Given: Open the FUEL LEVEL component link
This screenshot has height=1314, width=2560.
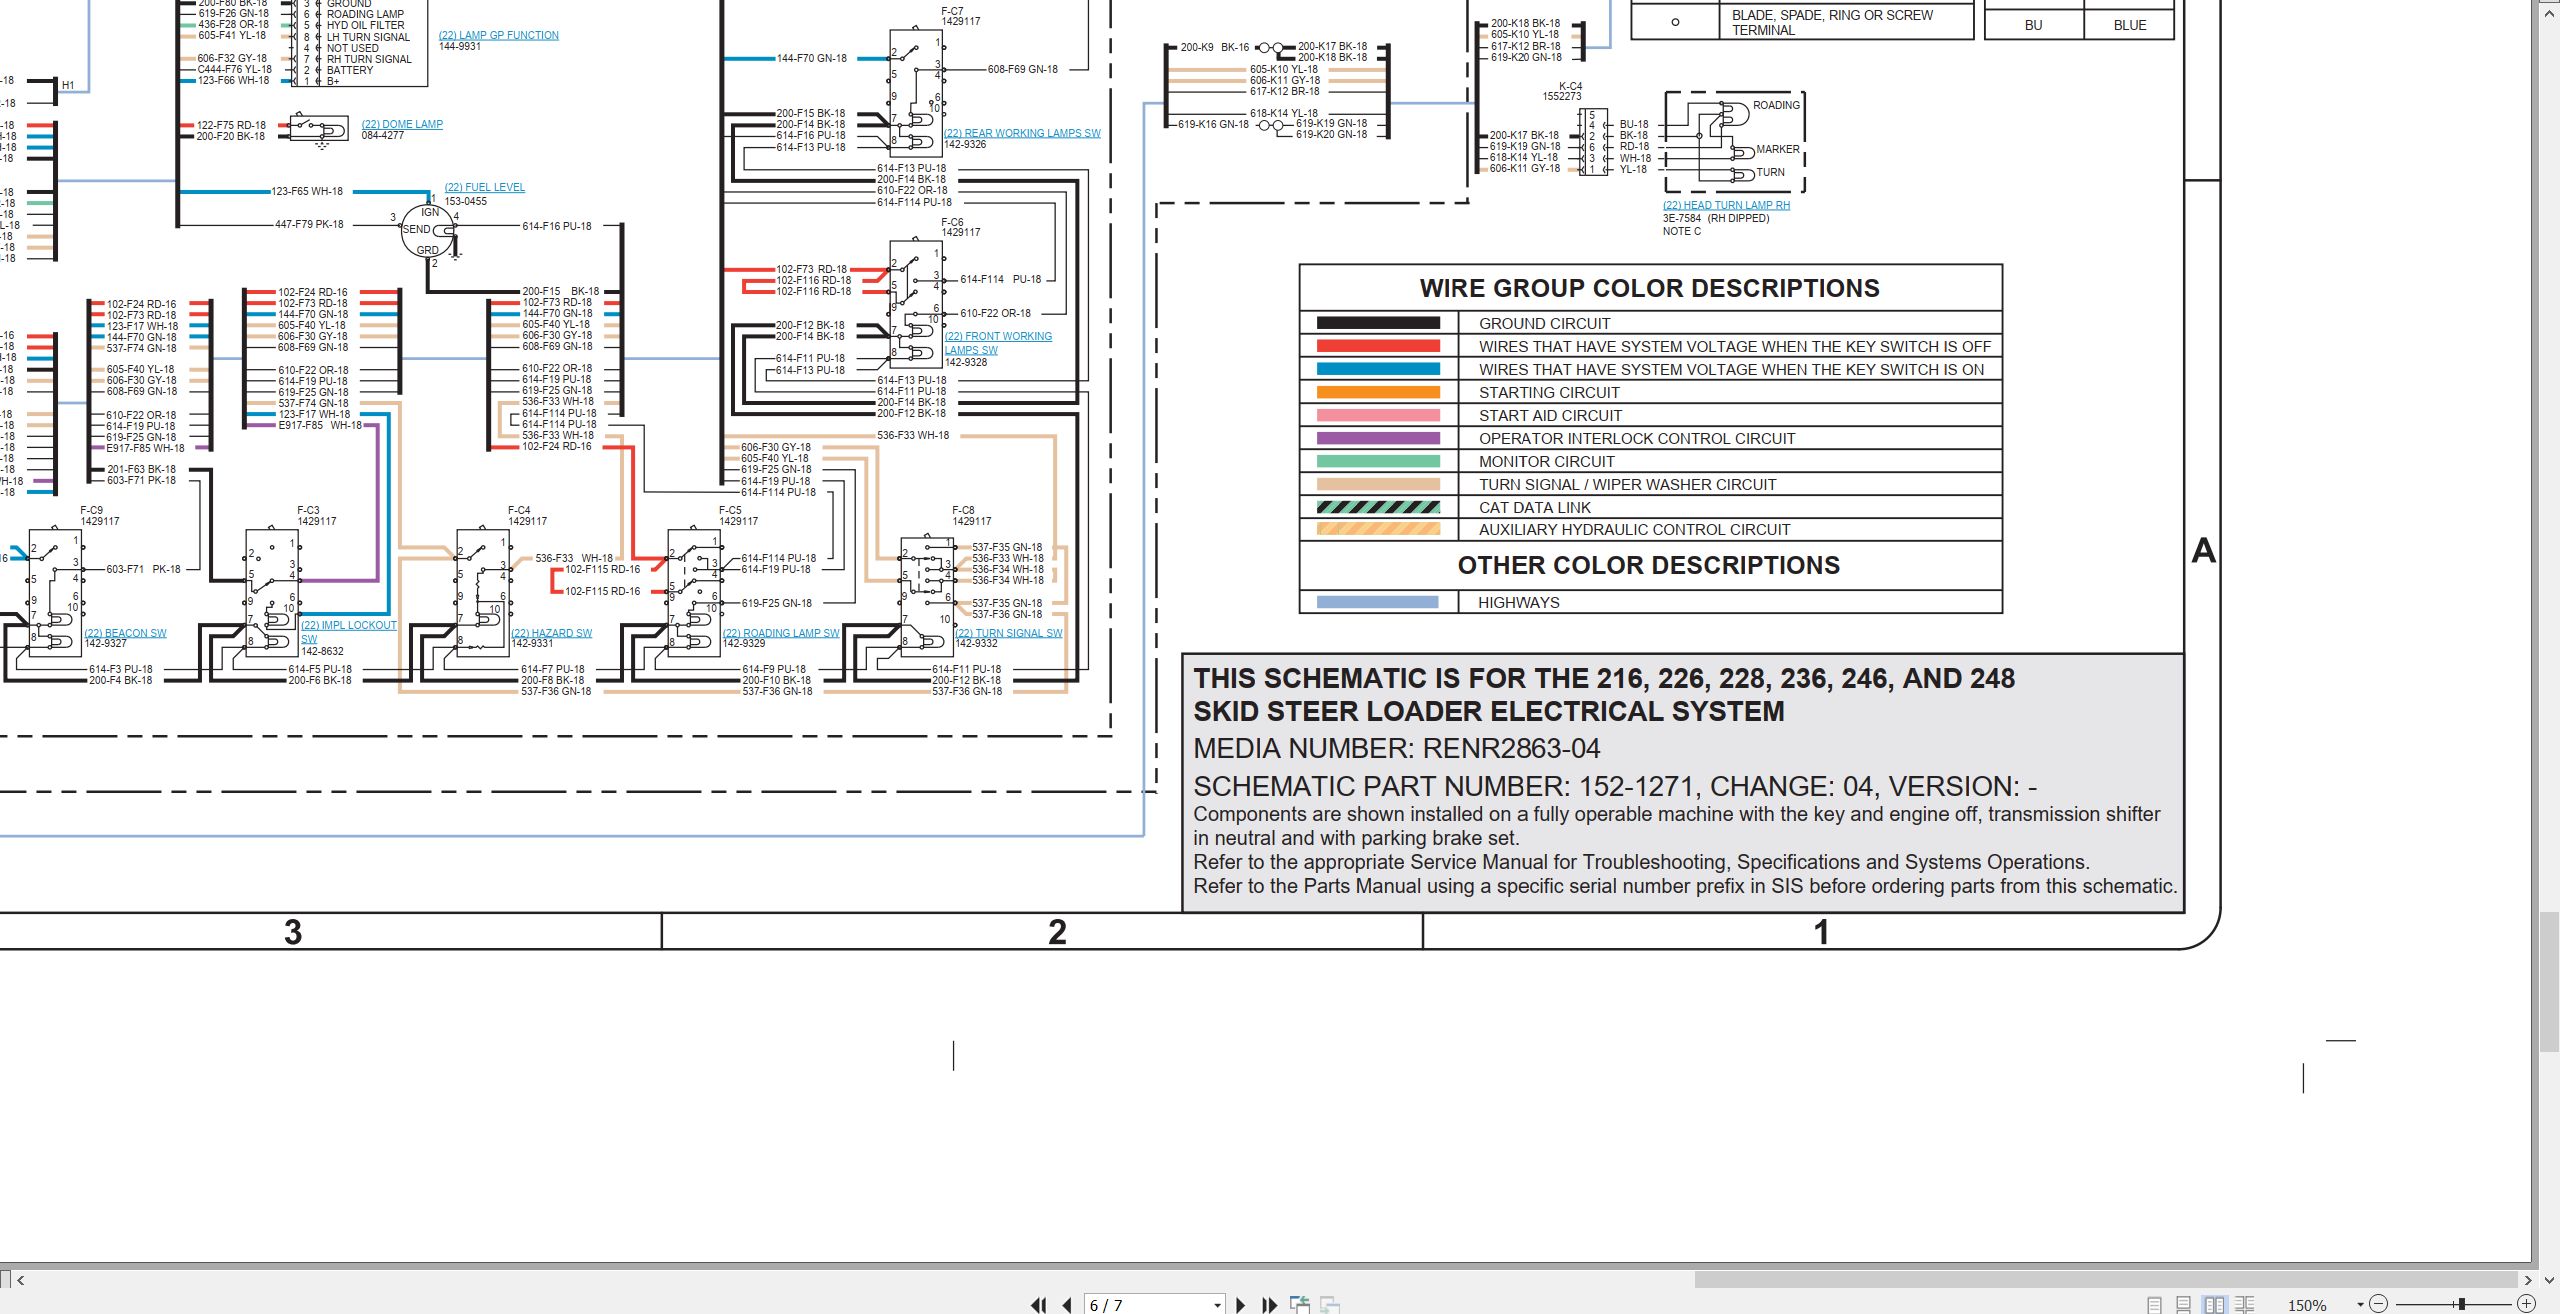Looking at the screenshot, I should pyautogui.click(x=484, y=187).
